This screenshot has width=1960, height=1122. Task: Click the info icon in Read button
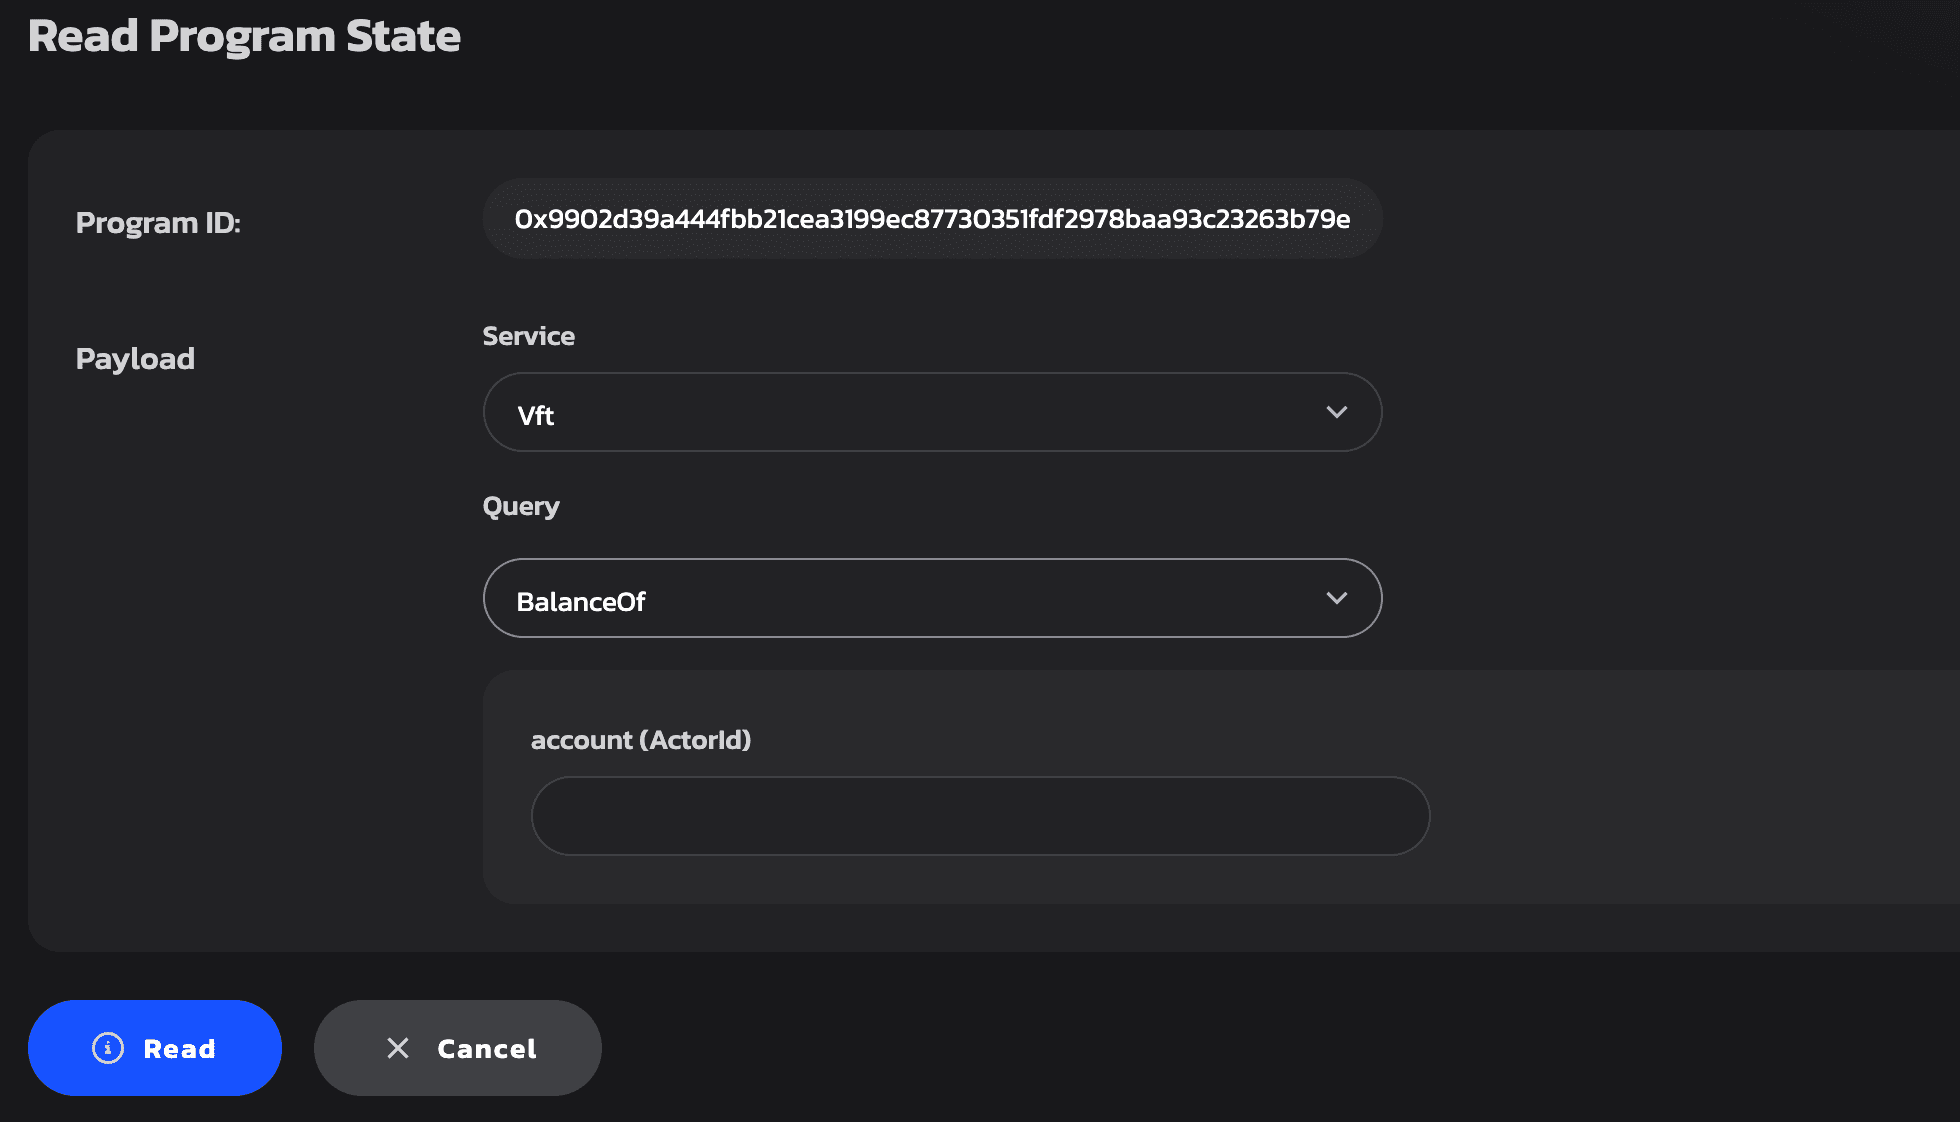click(x=108, y=1047)
